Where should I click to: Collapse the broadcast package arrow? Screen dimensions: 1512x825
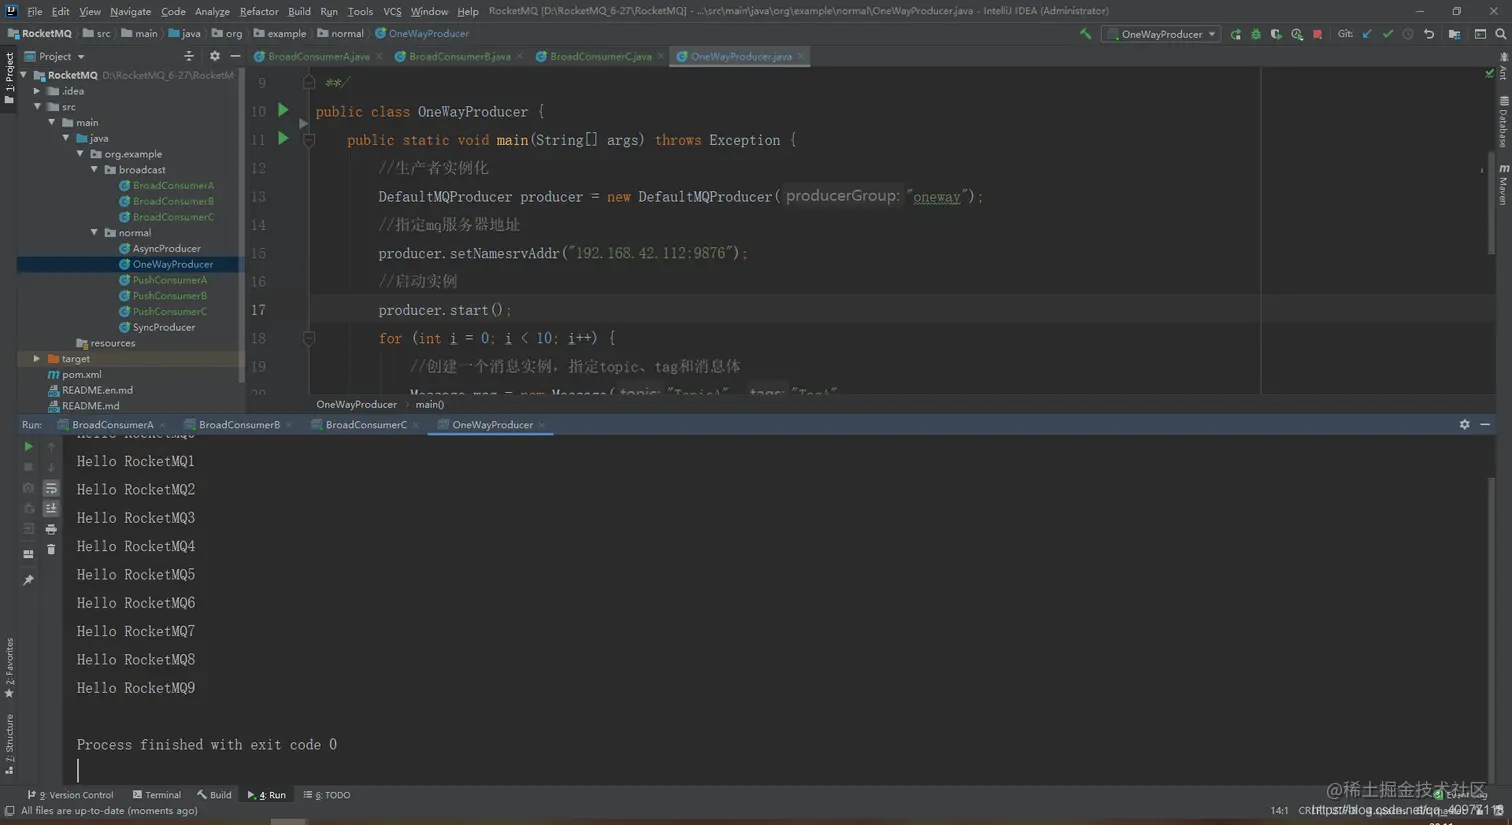95,170
